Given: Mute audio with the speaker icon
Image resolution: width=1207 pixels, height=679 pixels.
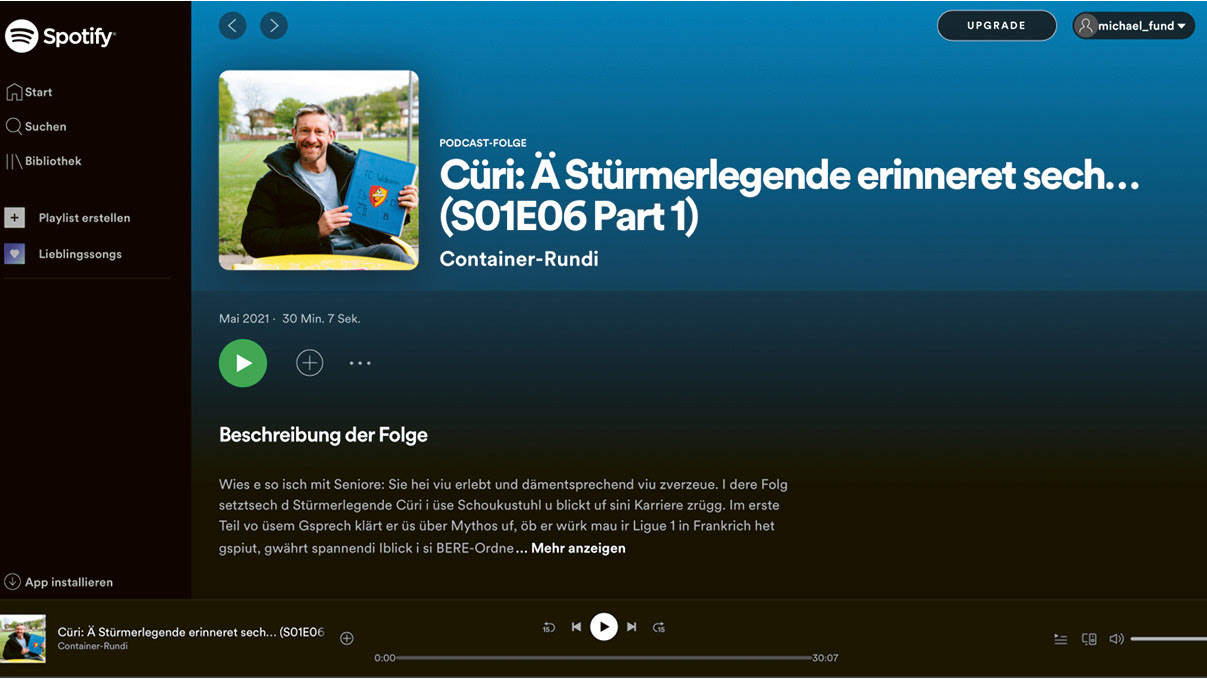Looking at the screenshot, I should (1117, 639).
